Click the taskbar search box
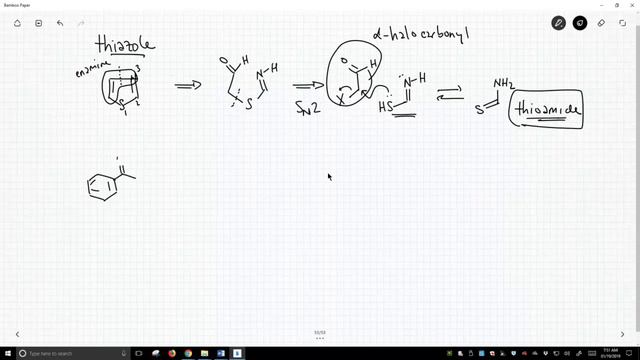 tap(73, 353)
